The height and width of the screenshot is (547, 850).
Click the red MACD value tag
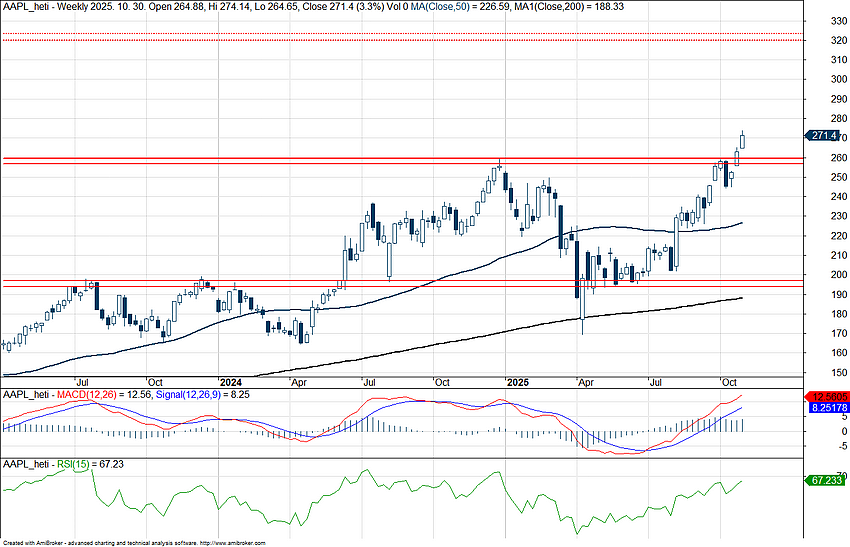click(827, 397)
